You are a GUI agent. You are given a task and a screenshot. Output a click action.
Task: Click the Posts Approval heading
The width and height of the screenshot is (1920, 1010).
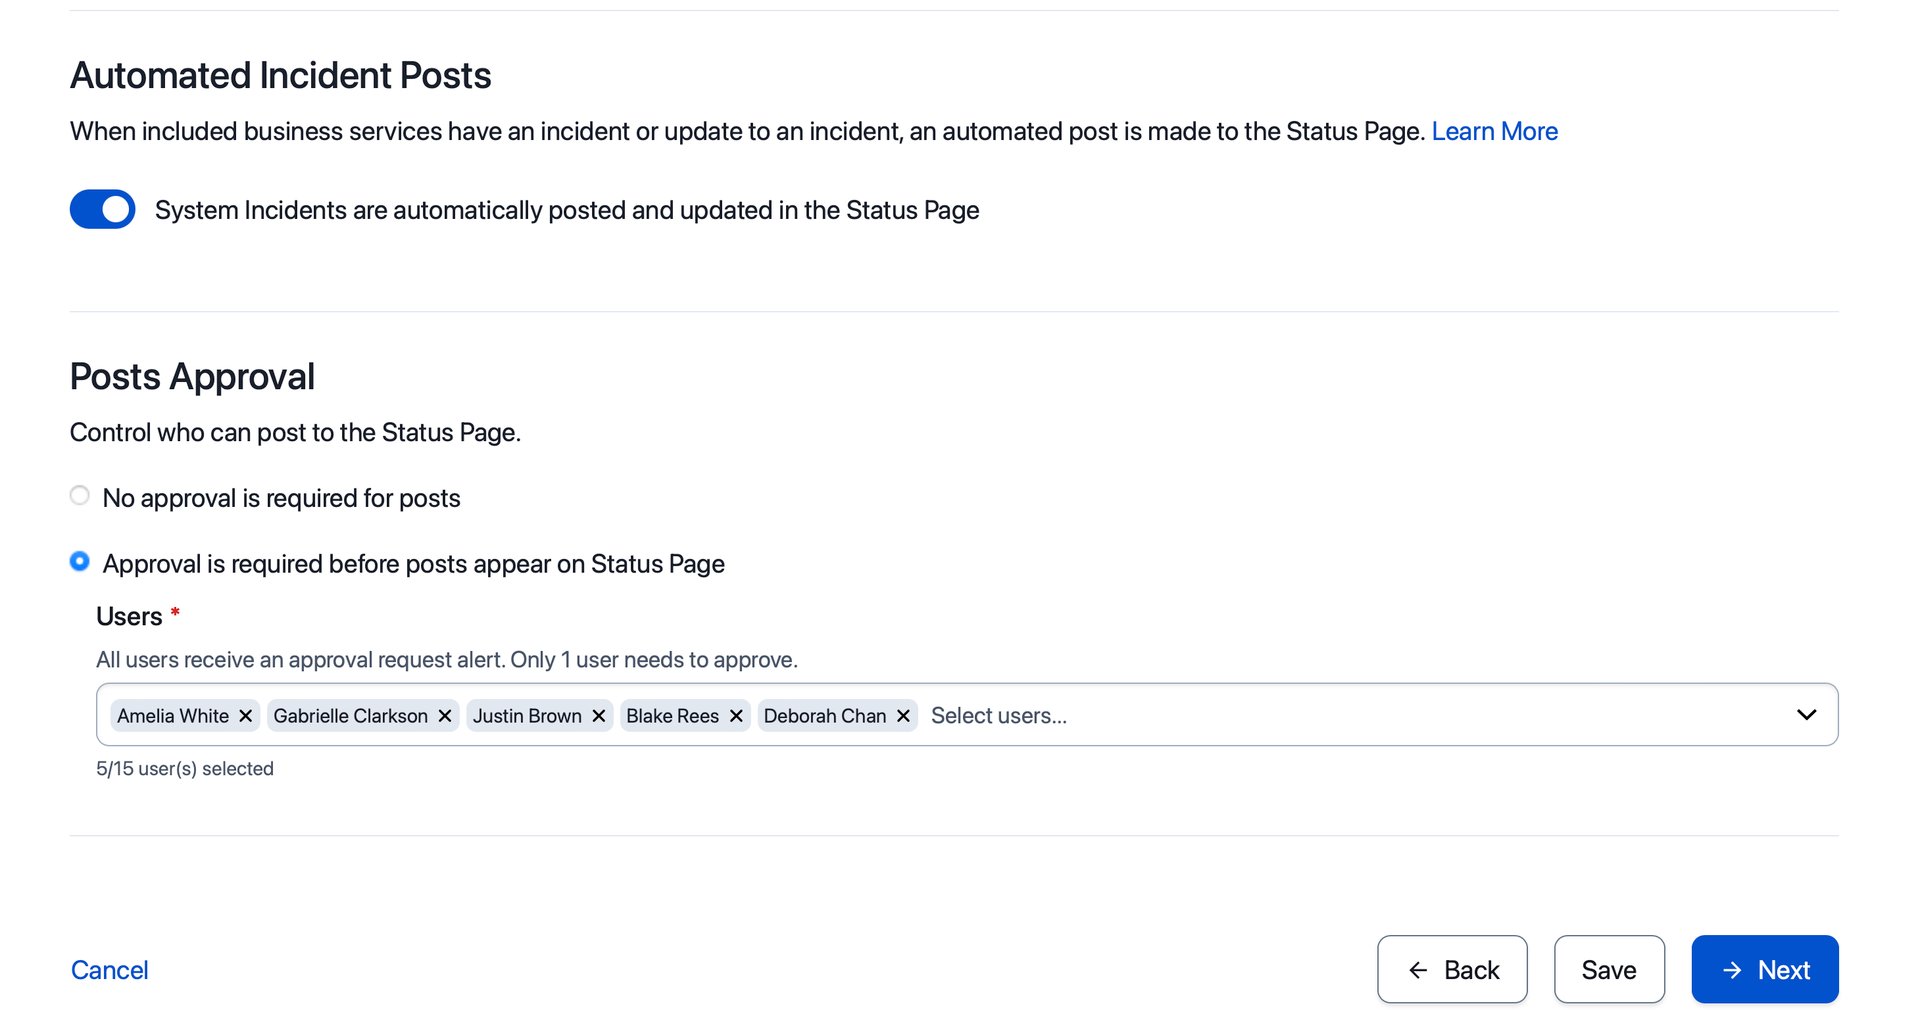tap(192, 377)
